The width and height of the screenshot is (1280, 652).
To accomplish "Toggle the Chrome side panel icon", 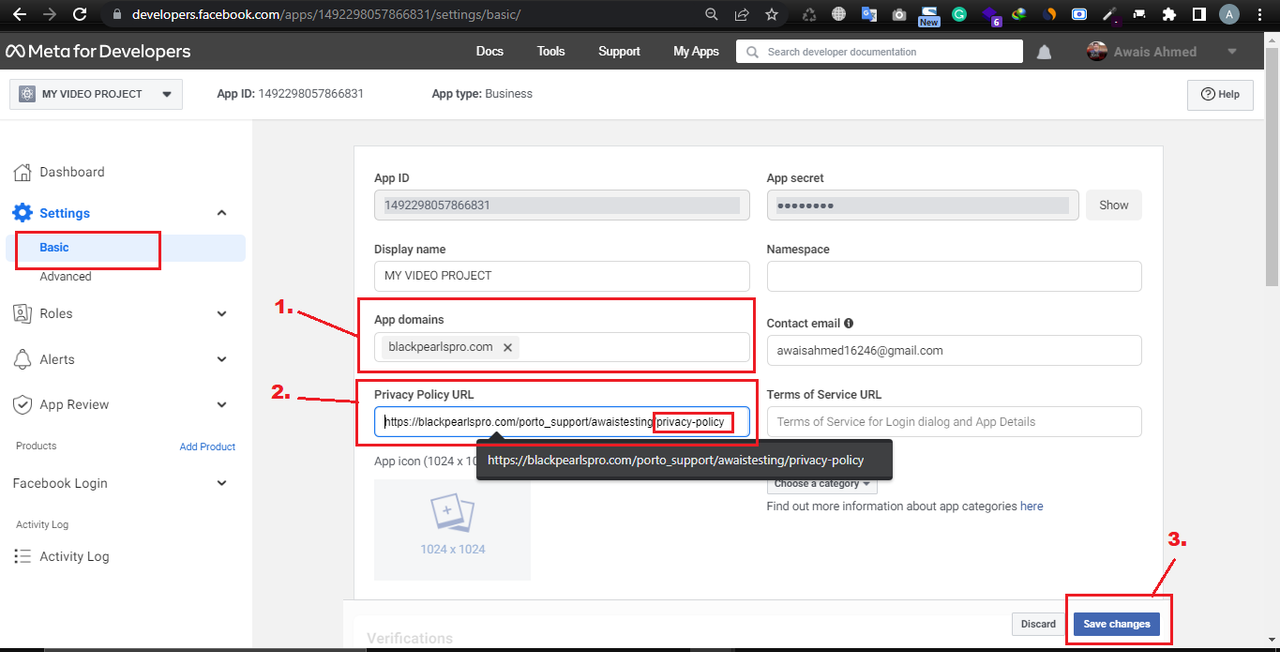I will click(x=1199, y=14).
